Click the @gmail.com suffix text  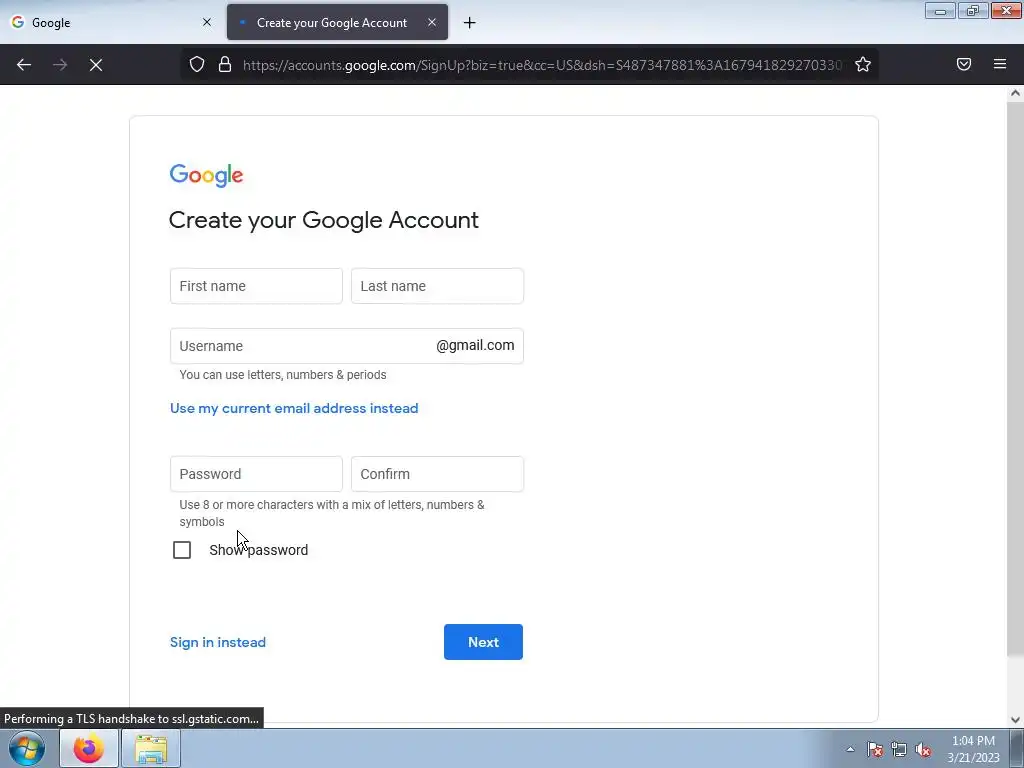(x=475, y=345)
